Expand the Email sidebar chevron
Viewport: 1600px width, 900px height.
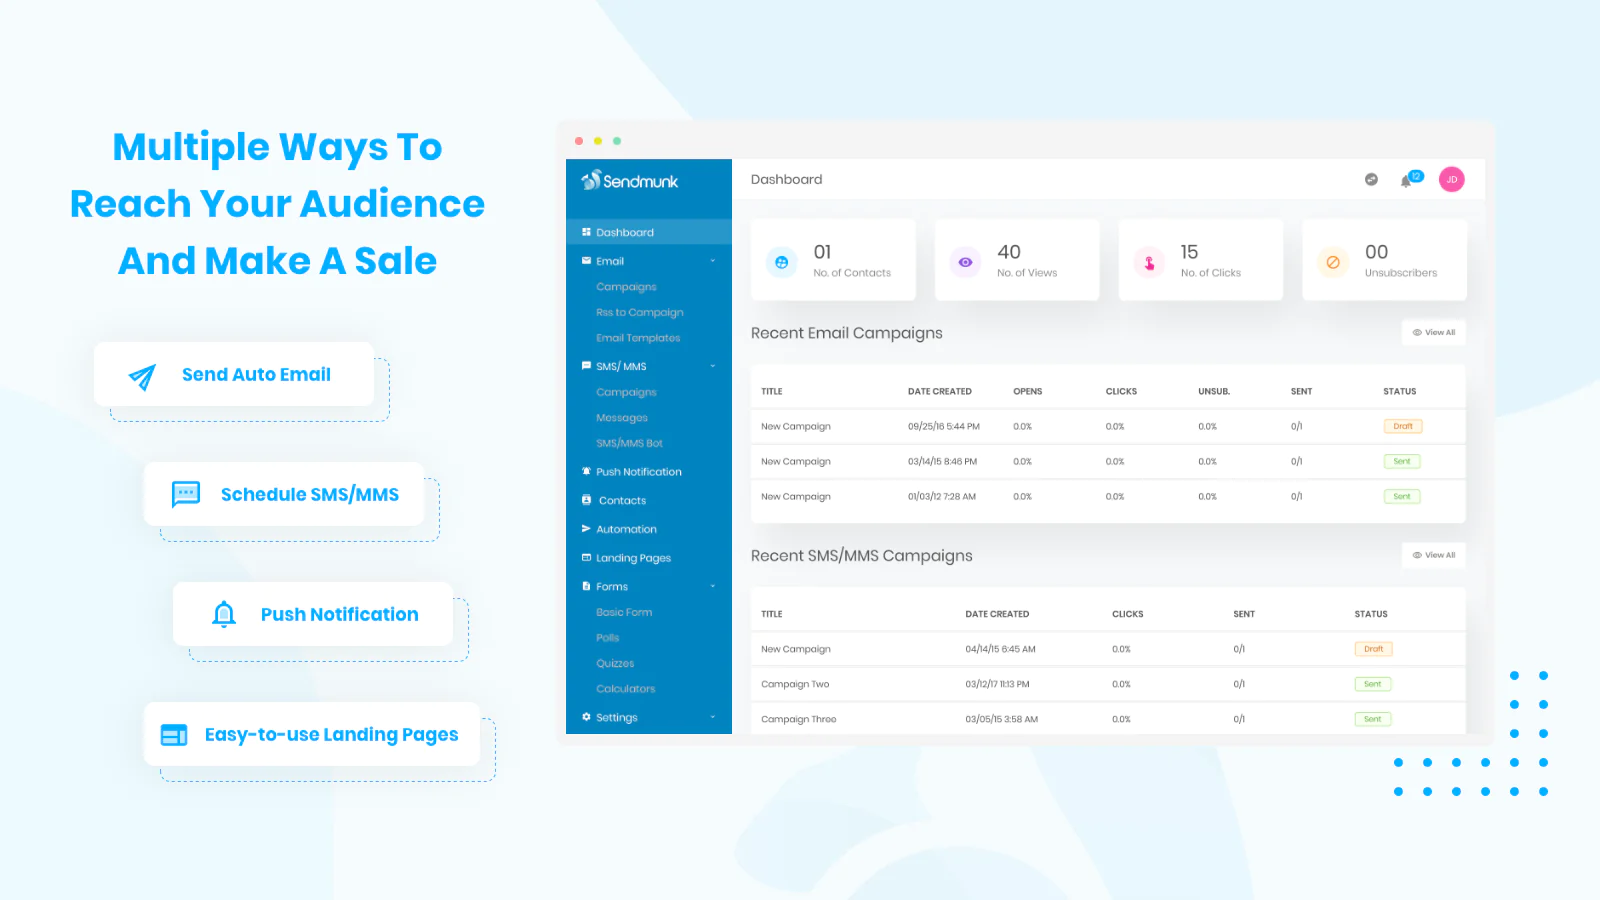click(713, 261)
